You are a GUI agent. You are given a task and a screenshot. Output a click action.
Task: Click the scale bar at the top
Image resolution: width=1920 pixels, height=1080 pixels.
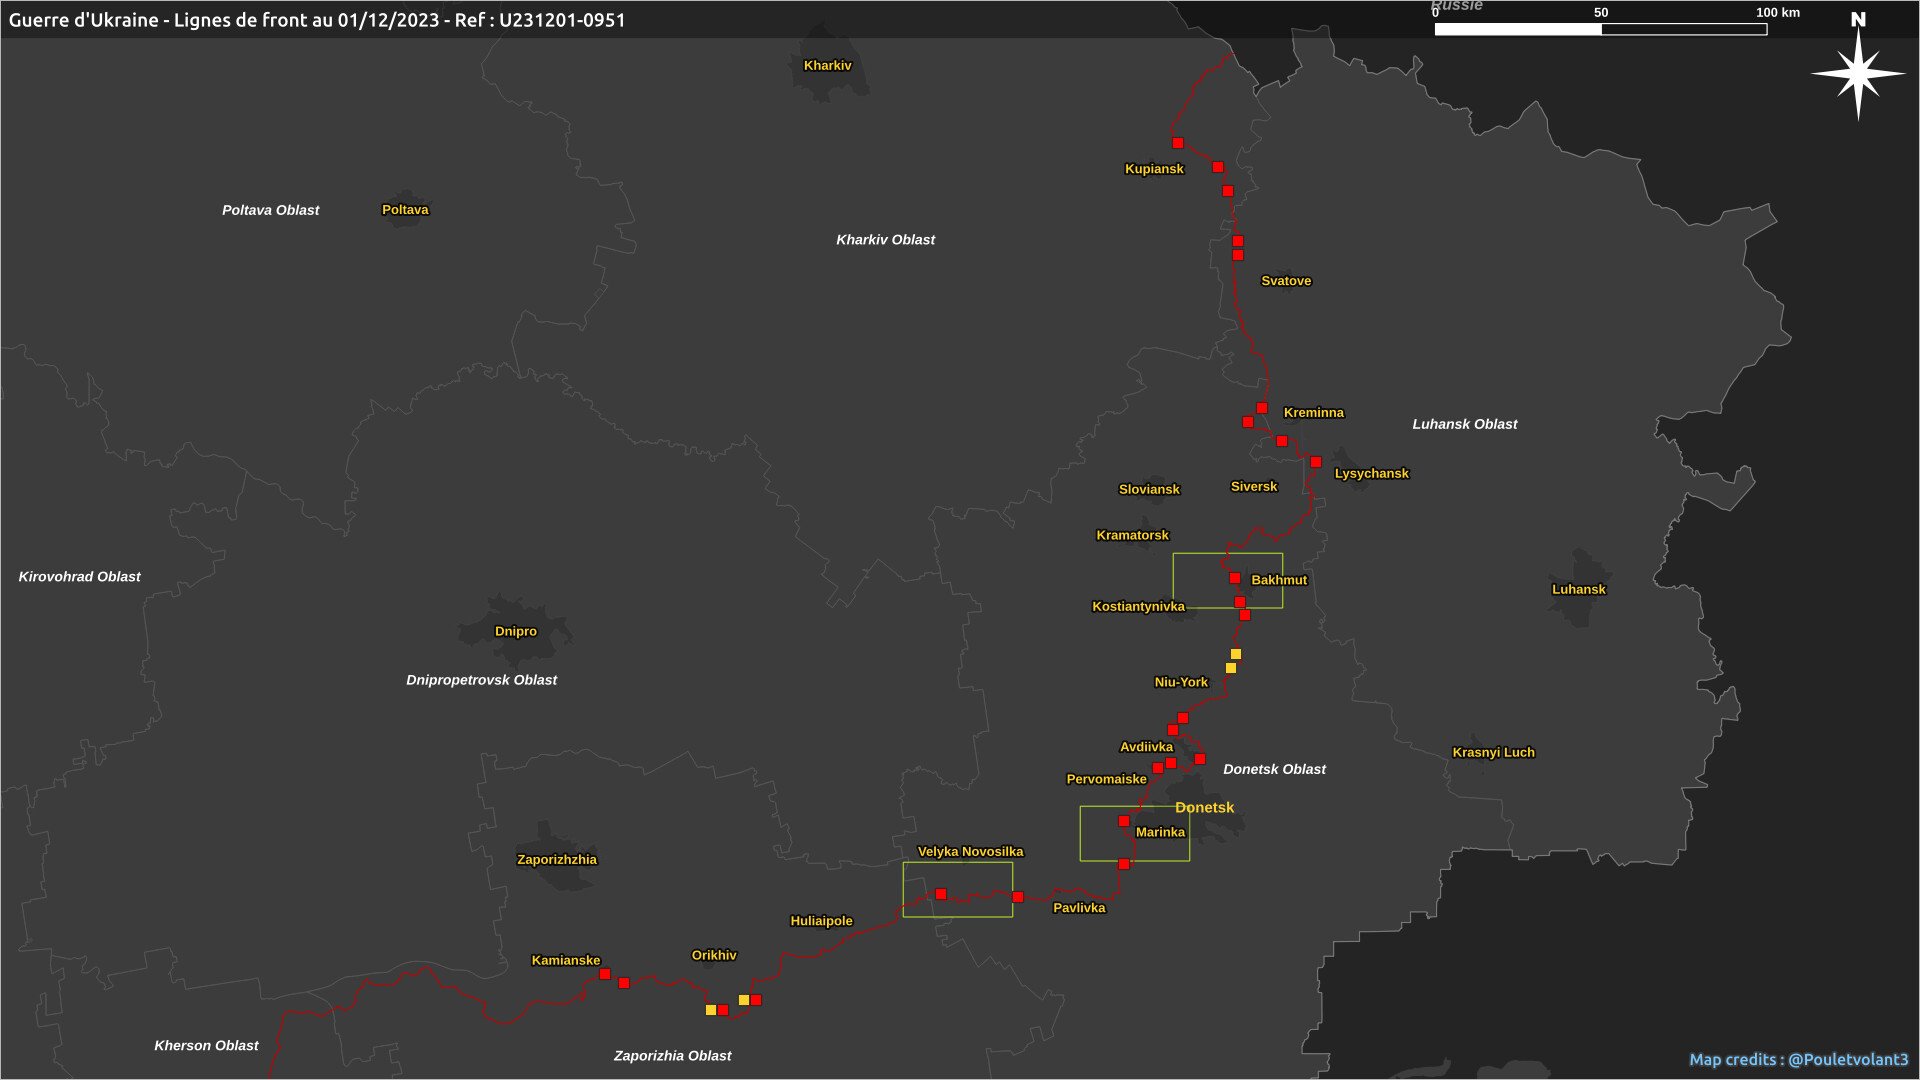[x=1601, y=29]
